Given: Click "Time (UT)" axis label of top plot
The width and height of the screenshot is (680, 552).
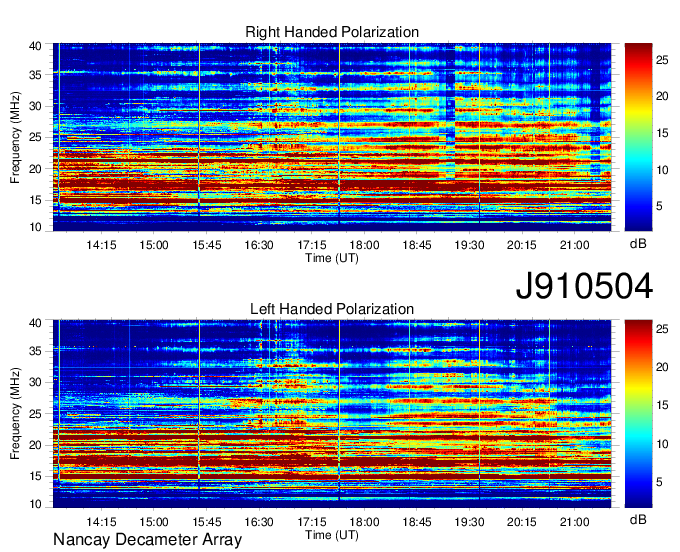Looking at the screenshot, I should click(332, 258).
